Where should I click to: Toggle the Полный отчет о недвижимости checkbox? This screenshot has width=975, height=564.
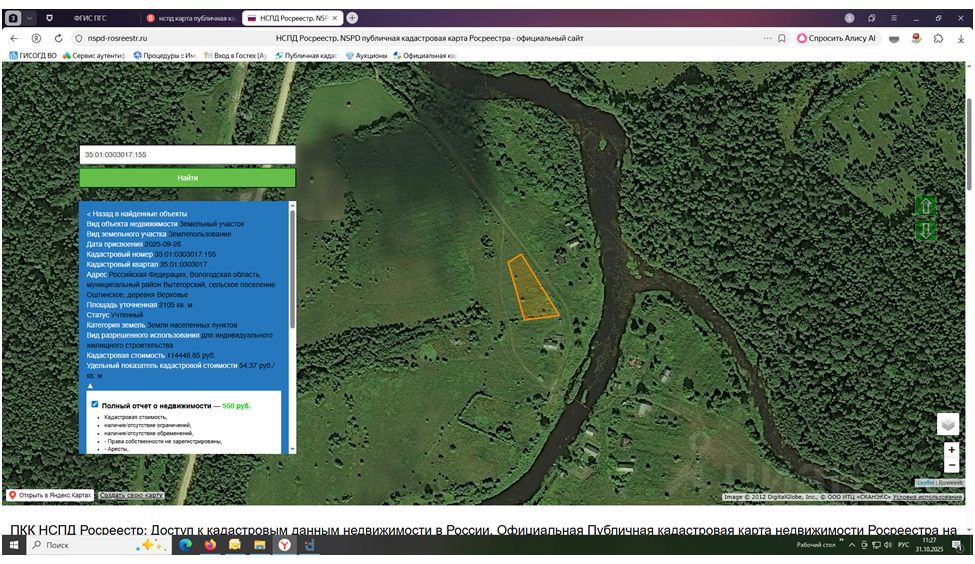click(95, 404)
